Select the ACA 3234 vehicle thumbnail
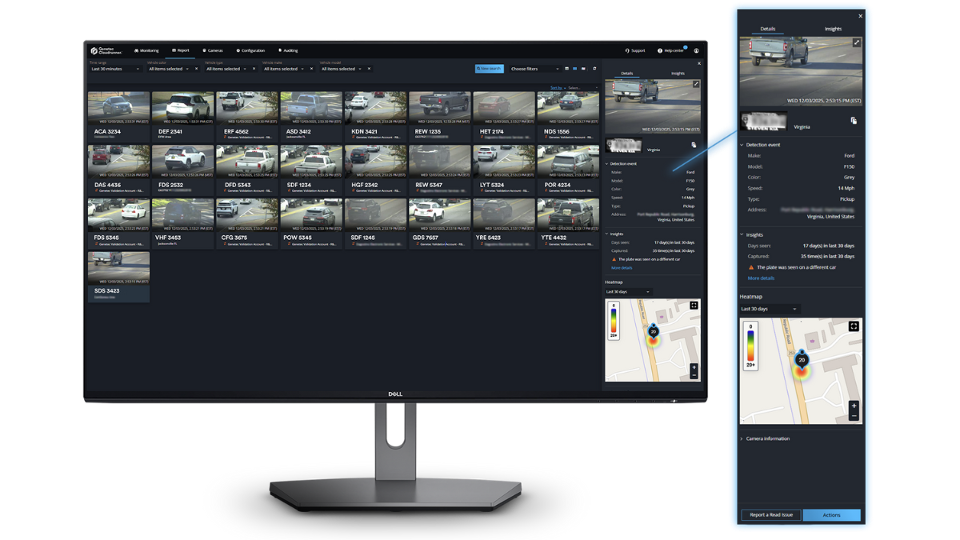The width and height of the screenshot is (960, 540). point(118,107)
